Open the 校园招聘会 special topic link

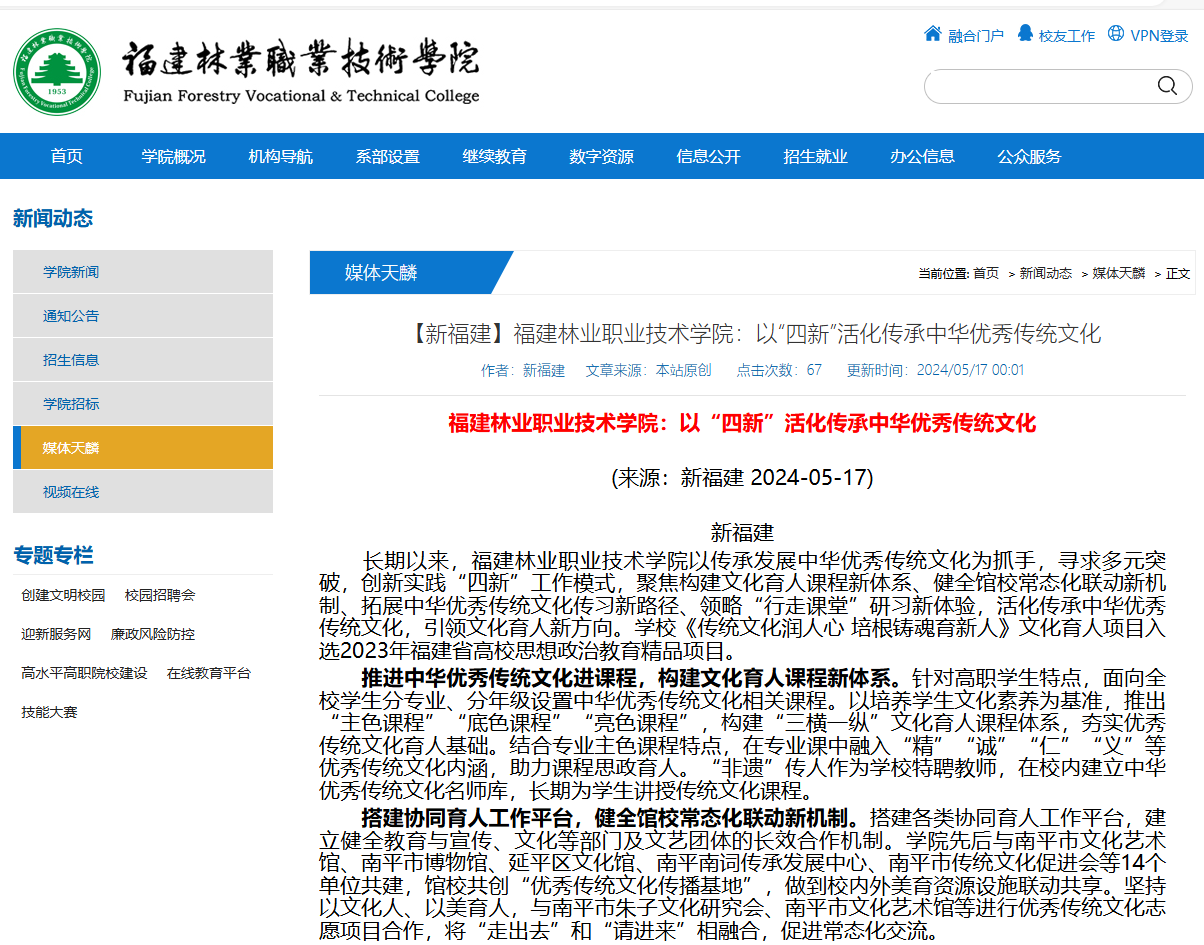tap(160, 595)
